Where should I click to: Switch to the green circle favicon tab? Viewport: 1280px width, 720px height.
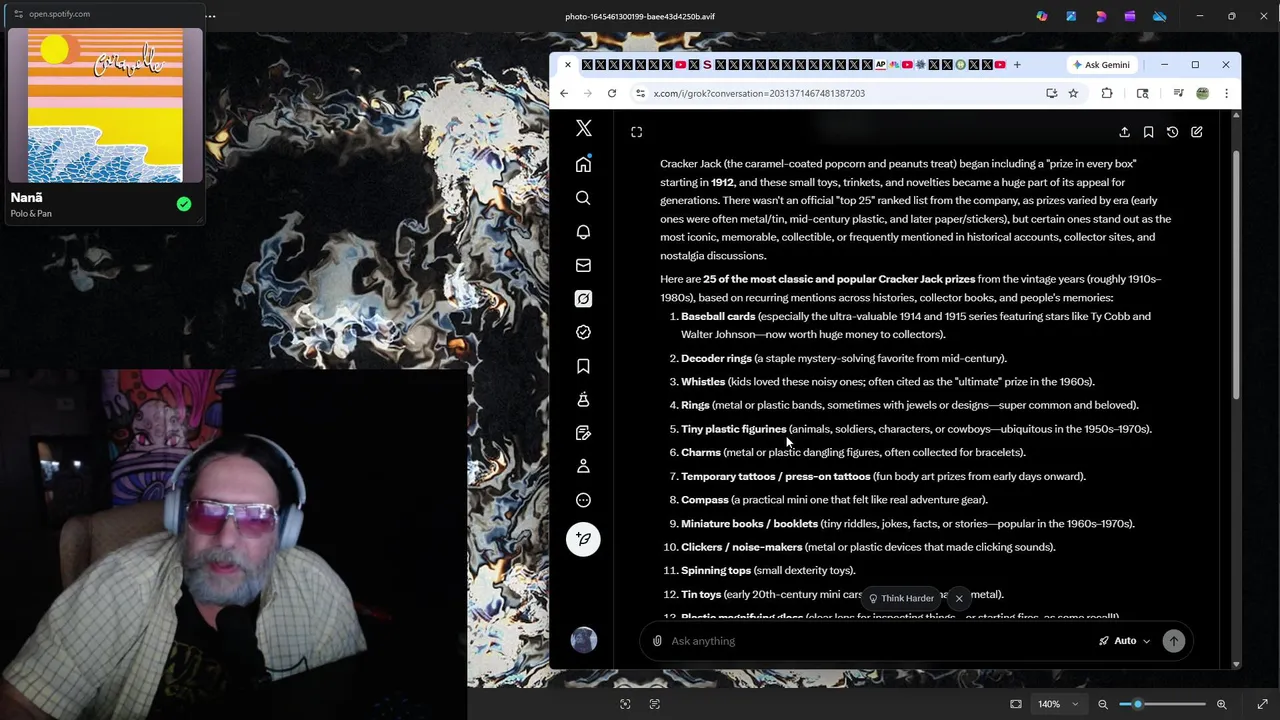pyautogui.click(x=960, y=65)
